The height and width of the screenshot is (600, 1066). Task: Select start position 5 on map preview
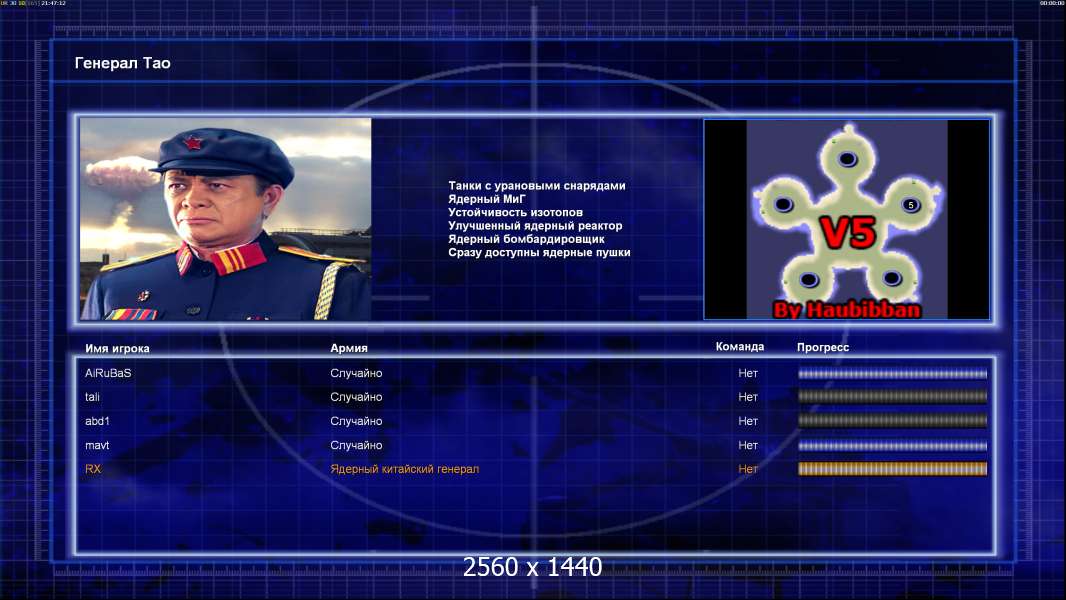911,205
